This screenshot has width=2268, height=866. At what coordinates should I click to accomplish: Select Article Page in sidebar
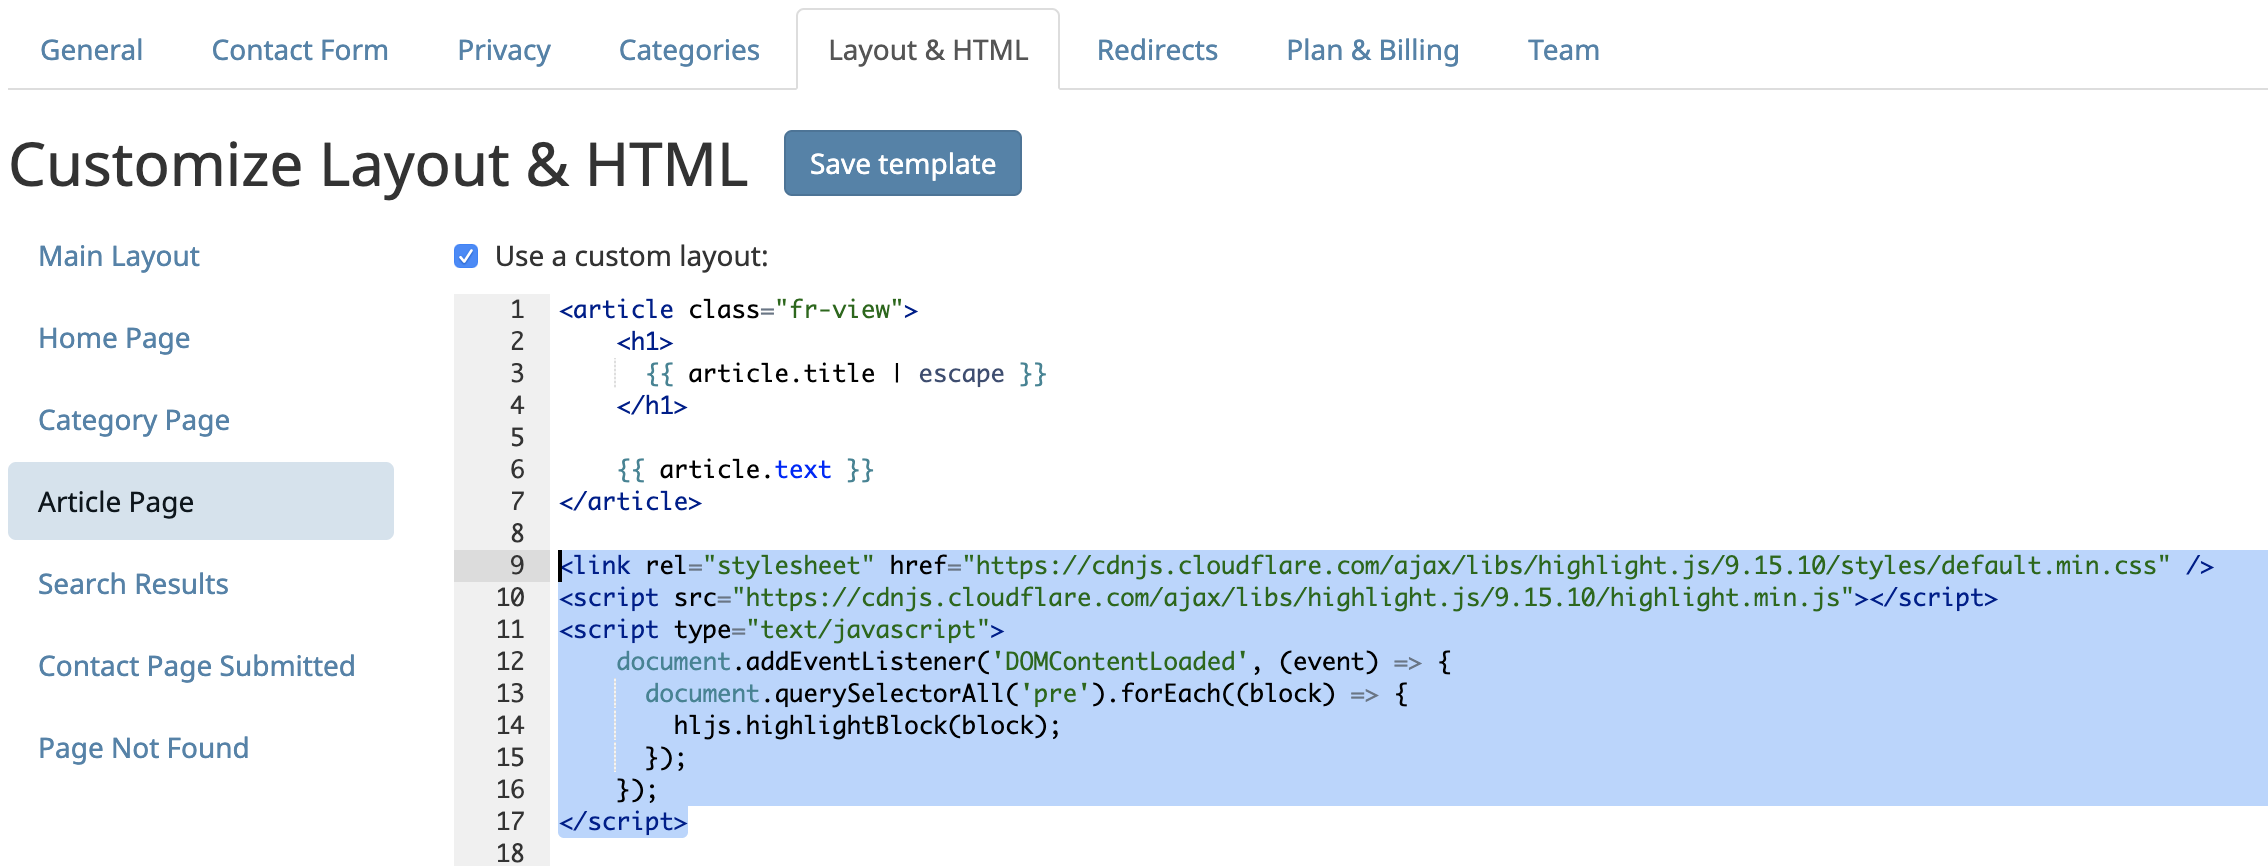coord(201,501)
